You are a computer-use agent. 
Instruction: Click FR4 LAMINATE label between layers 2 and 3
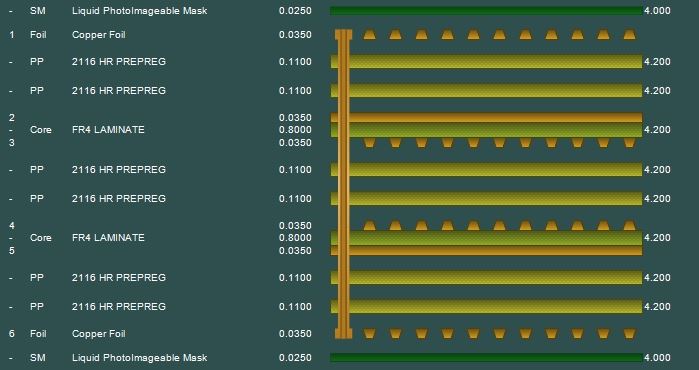pos(108,130)
